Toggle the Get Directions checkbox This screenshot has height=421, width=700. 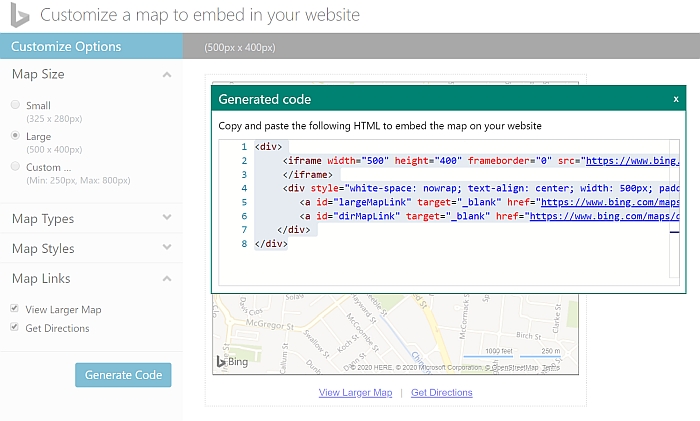(15, 328)
